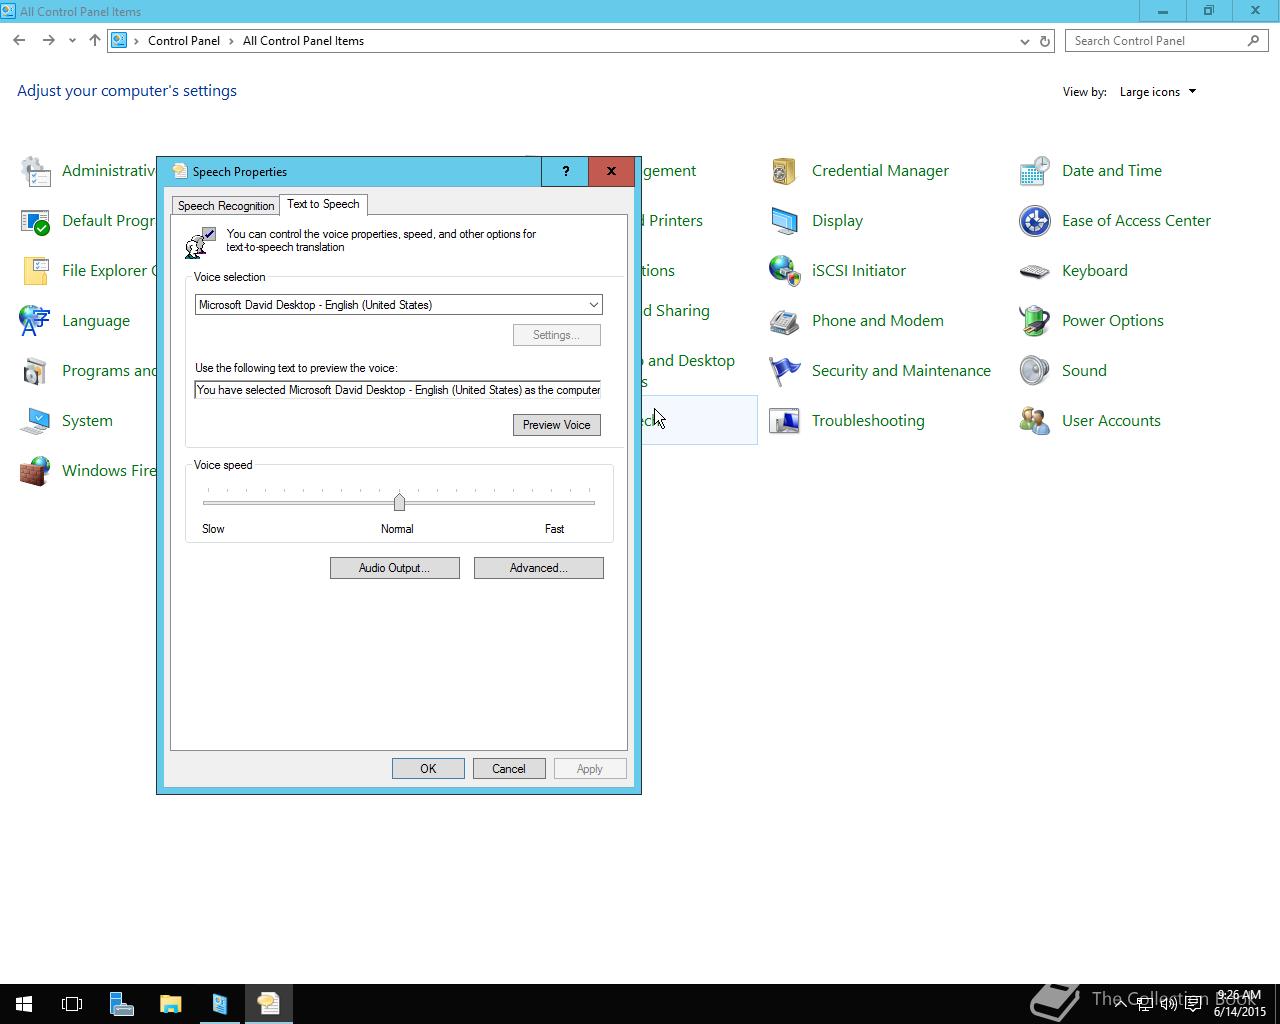
Task: Cancel the Speech Properties dialog
Action: pyautogui.click(x=509, y=769)
